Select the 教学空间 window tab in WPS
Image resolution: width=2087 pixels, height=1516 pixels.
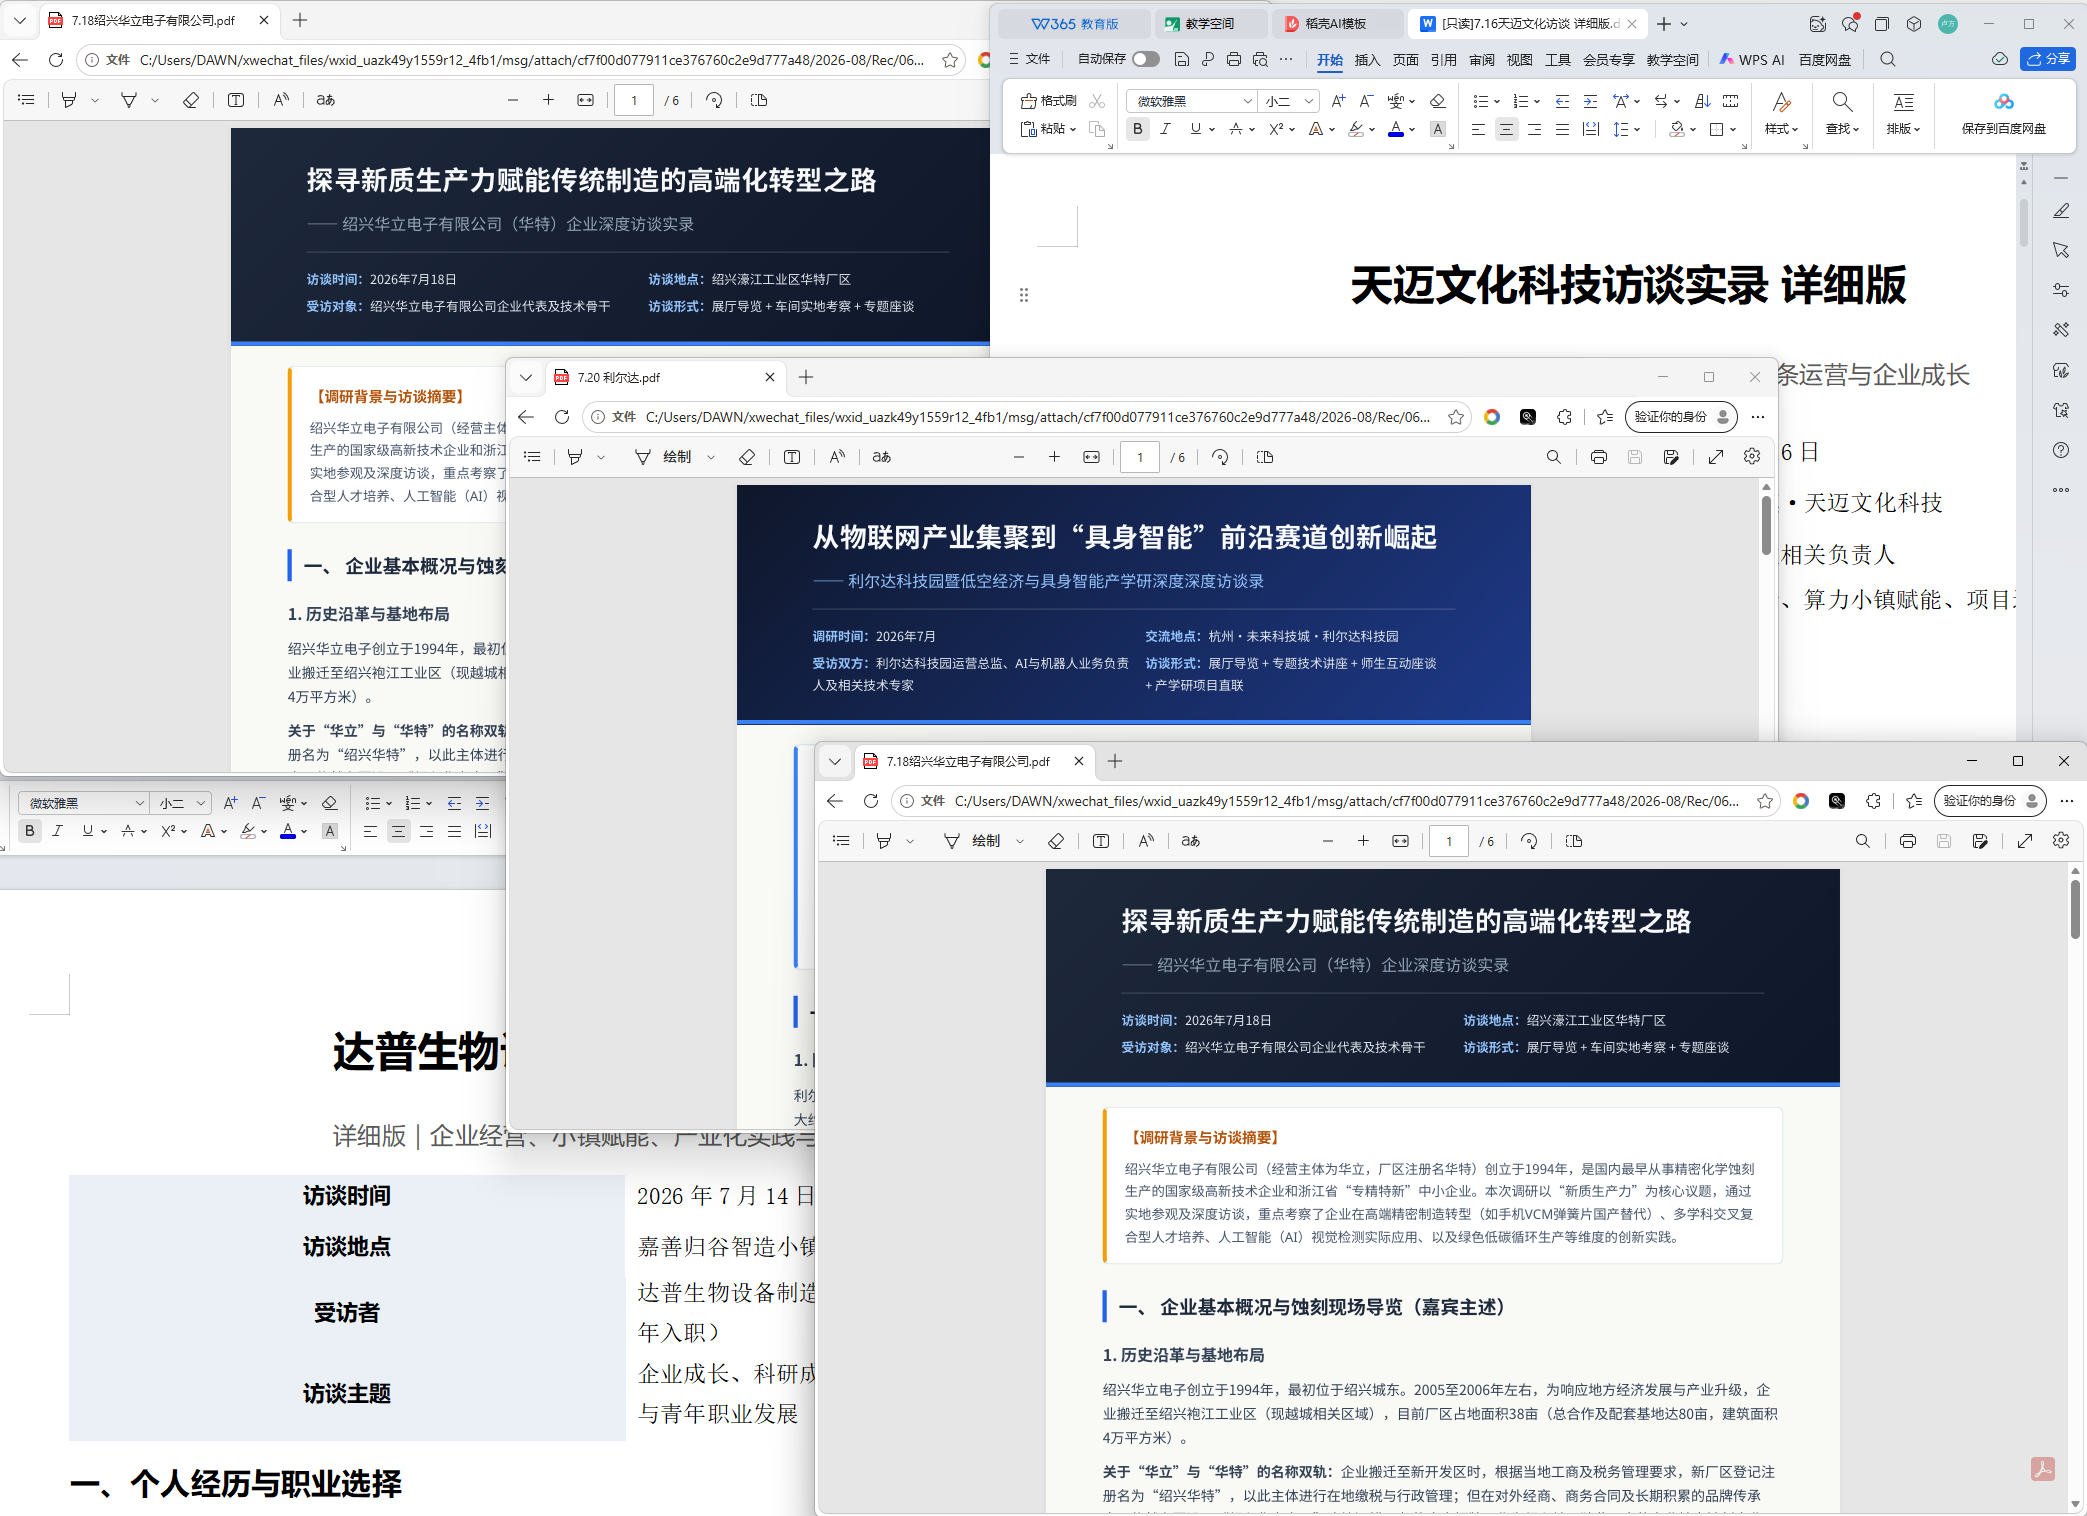[x=1209, y=24]
